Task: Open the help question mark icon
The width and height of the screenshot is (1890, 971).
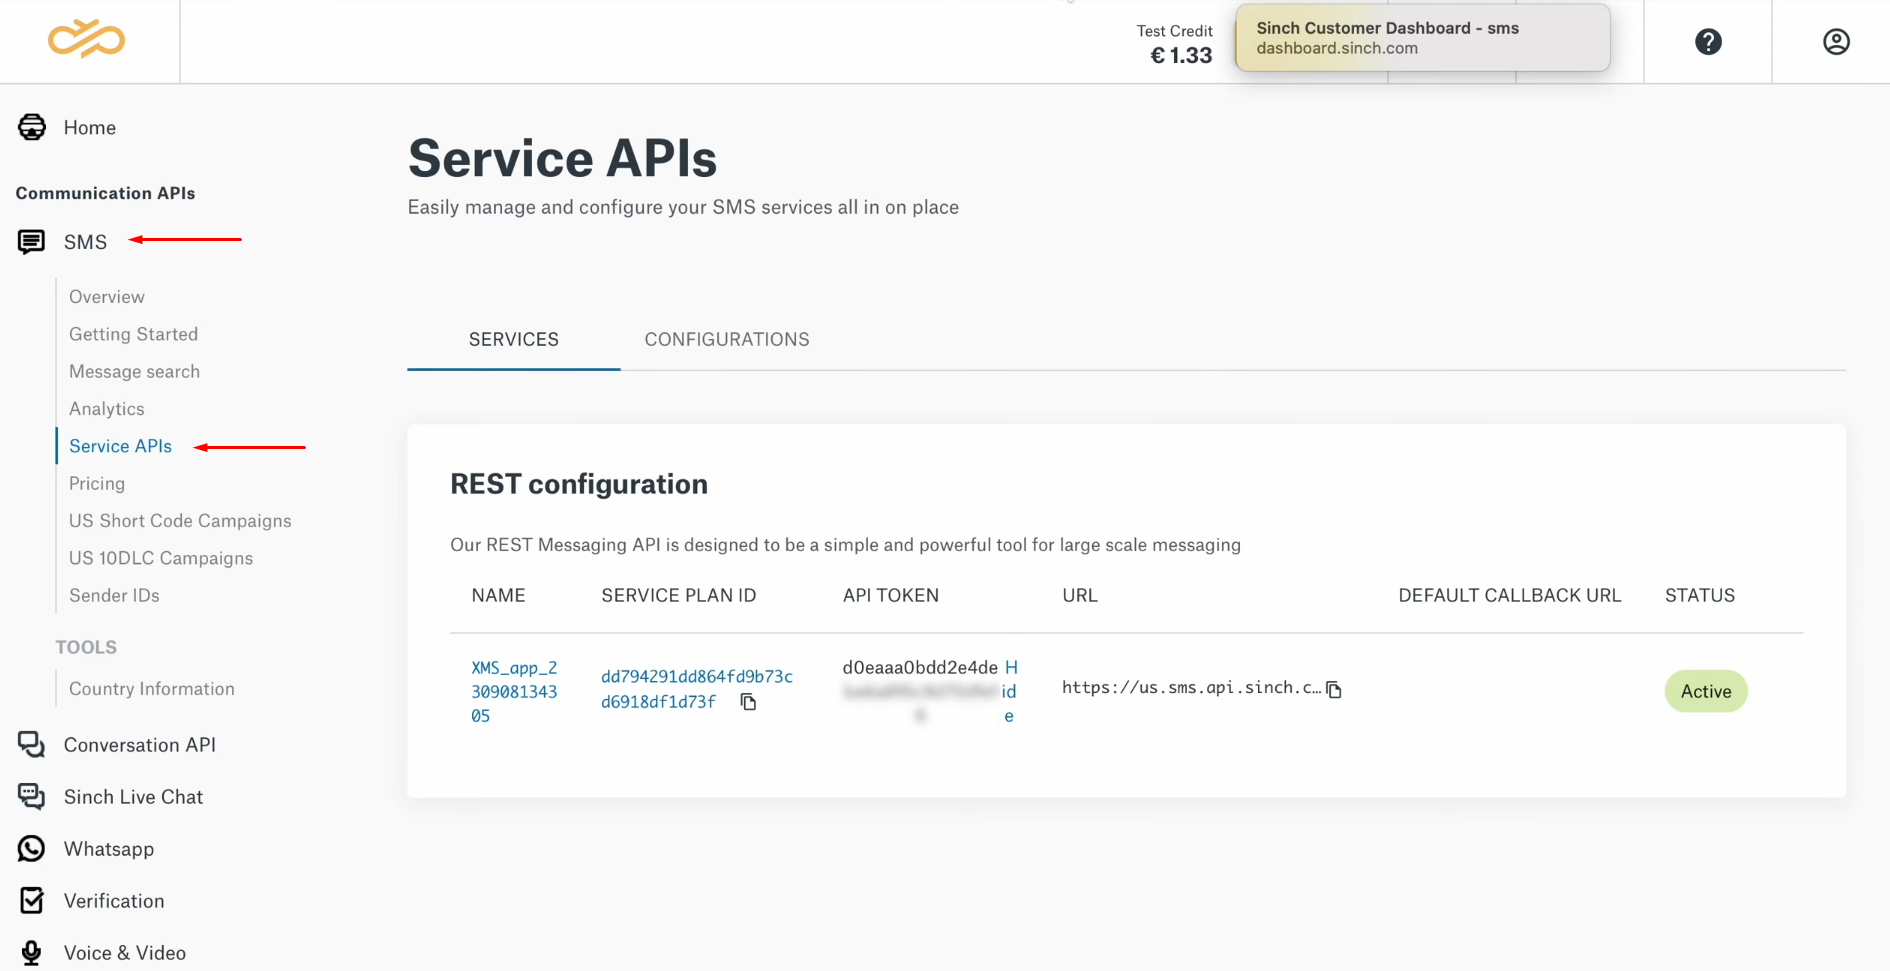Action: tap(1708, 42)
